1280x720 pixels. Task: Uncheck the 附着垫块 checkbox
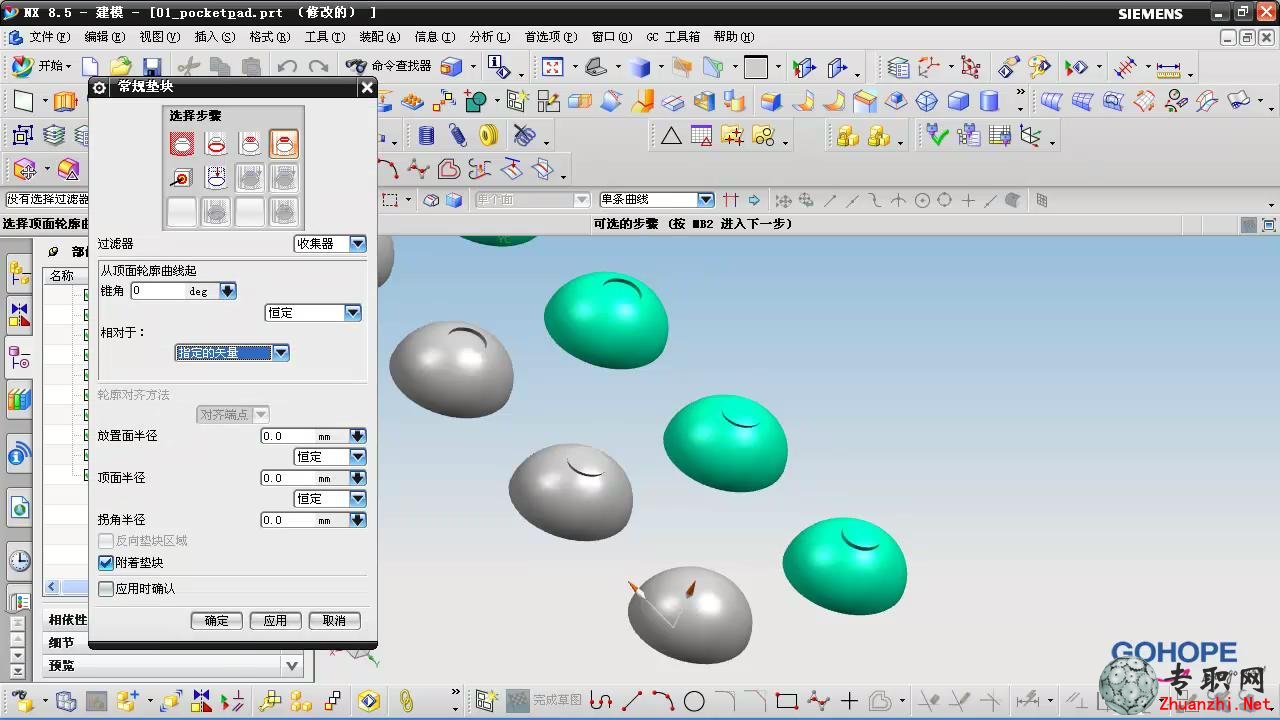pyautogui.click(x=106, y=563)
